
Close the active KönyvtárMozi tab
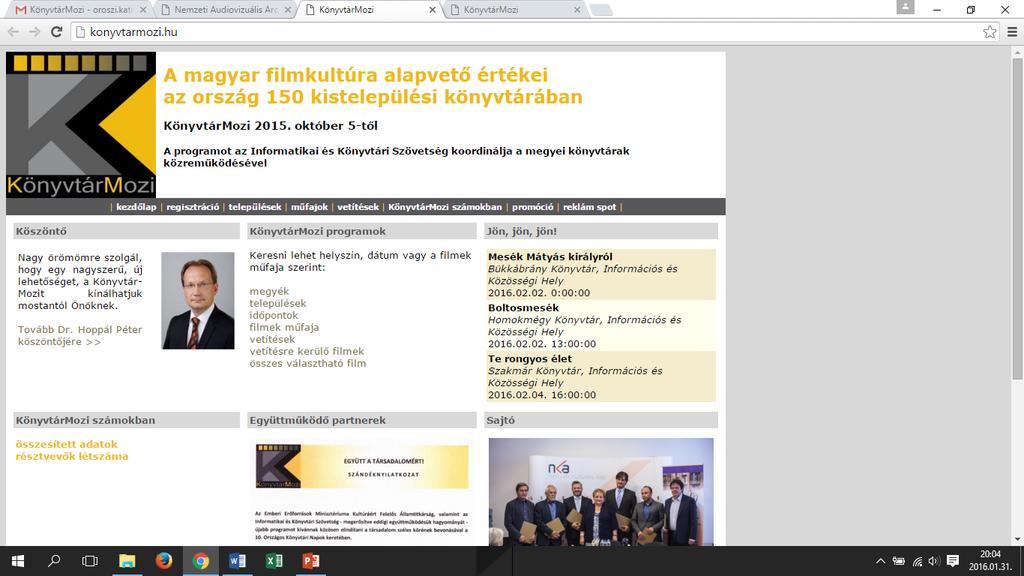point(432,10)
